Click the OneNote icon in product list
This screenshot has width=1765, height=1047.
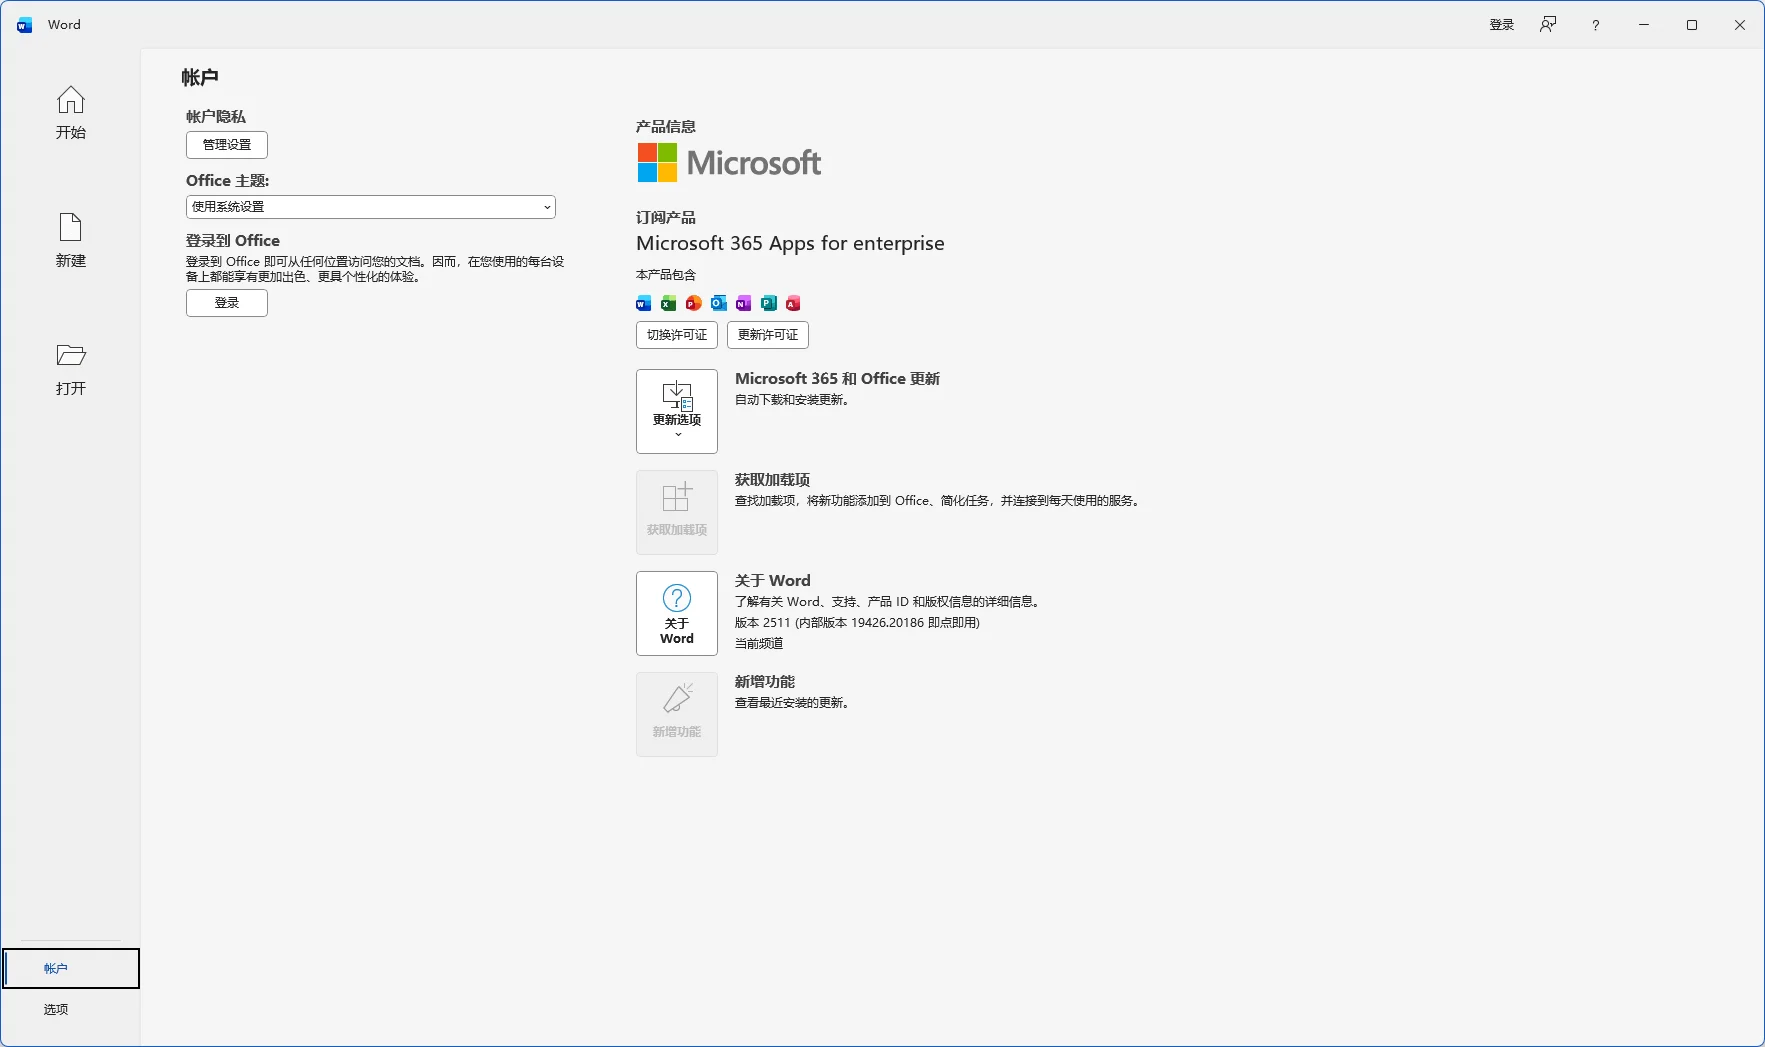(x=743, y=303)
